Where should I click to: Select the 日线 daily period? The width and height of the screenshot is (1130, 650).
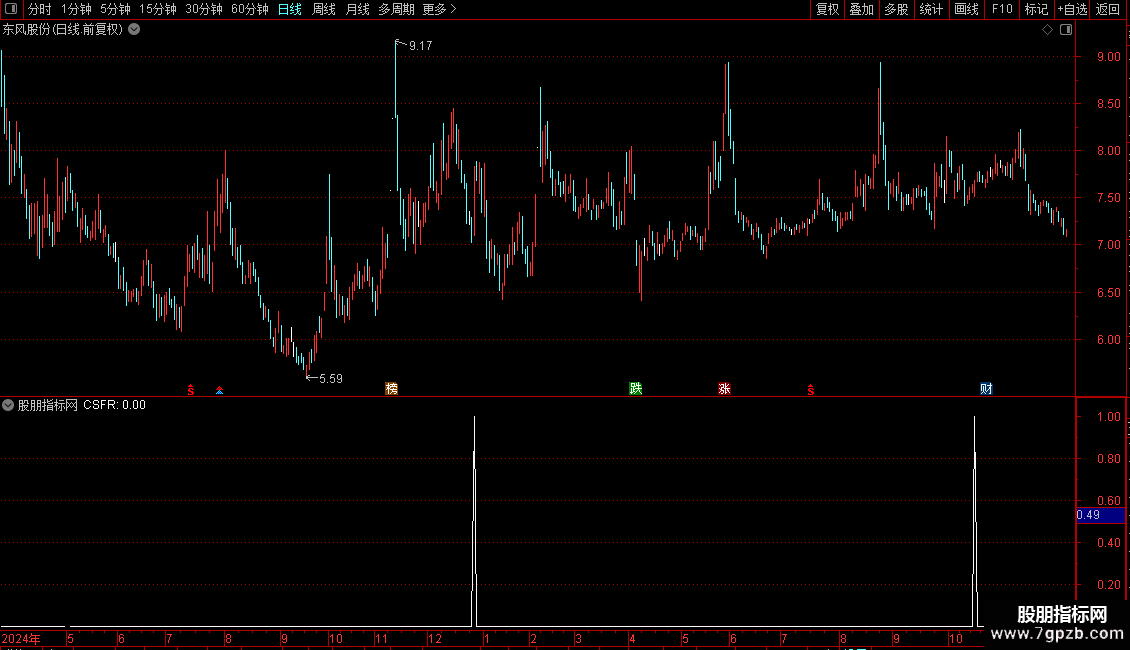pos(290,9)
